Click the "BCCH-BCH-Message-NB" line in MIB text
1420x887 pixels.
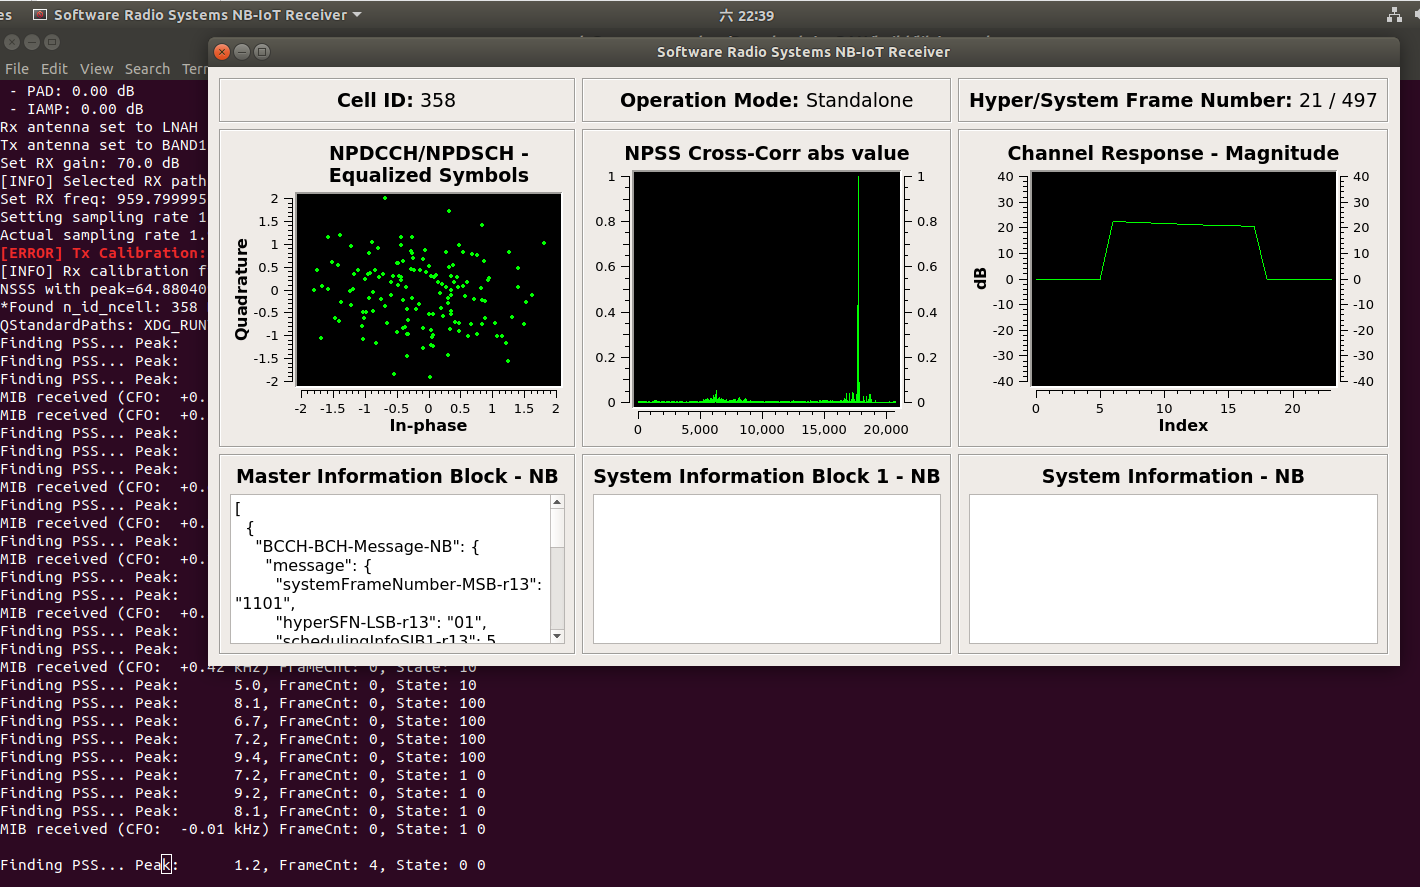(368, 546)
